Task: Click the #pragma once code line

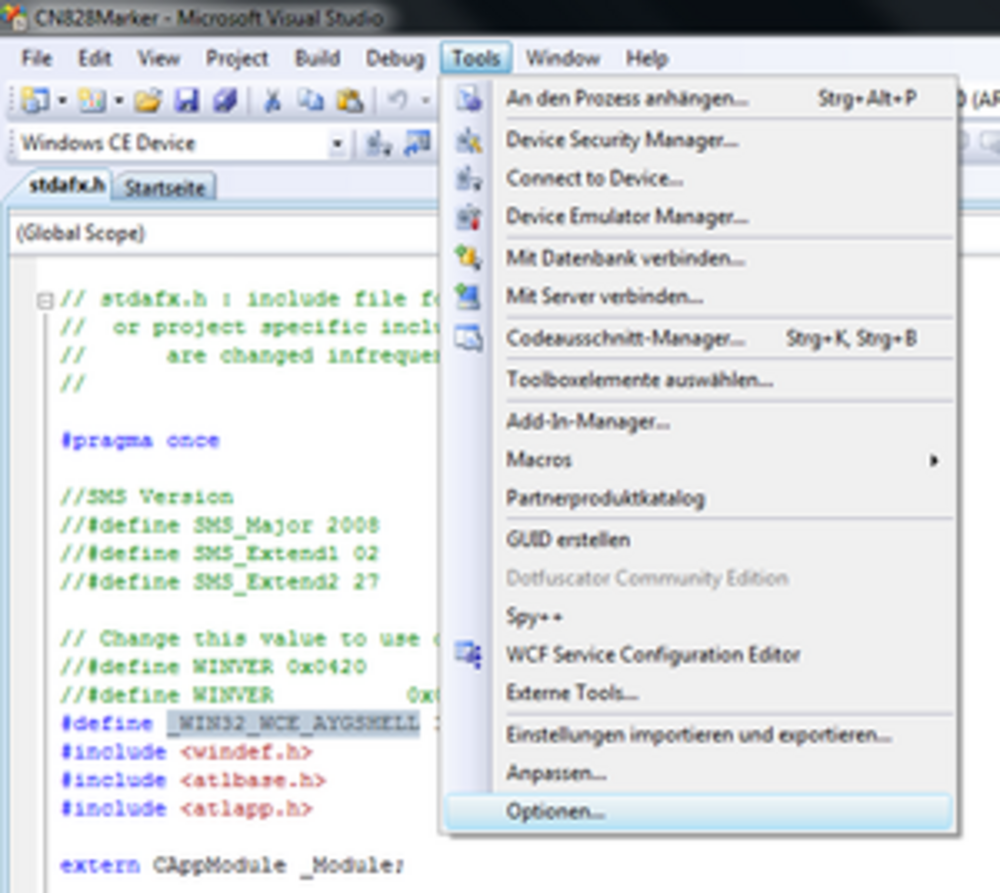Action: (140, 441)
